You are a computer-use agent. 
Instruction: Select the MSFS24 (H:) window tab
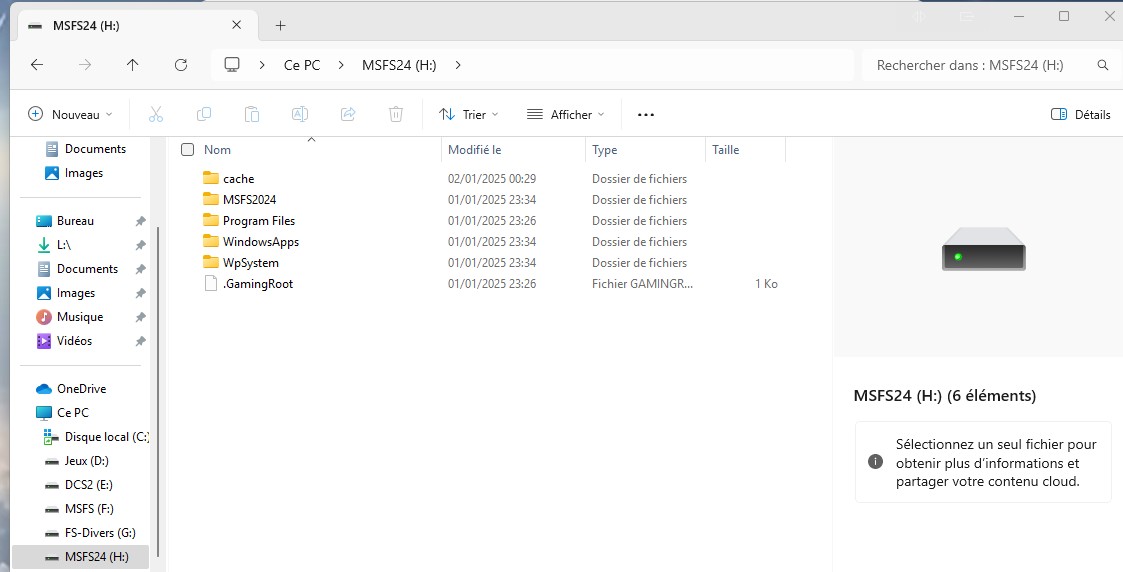[136, 26]
